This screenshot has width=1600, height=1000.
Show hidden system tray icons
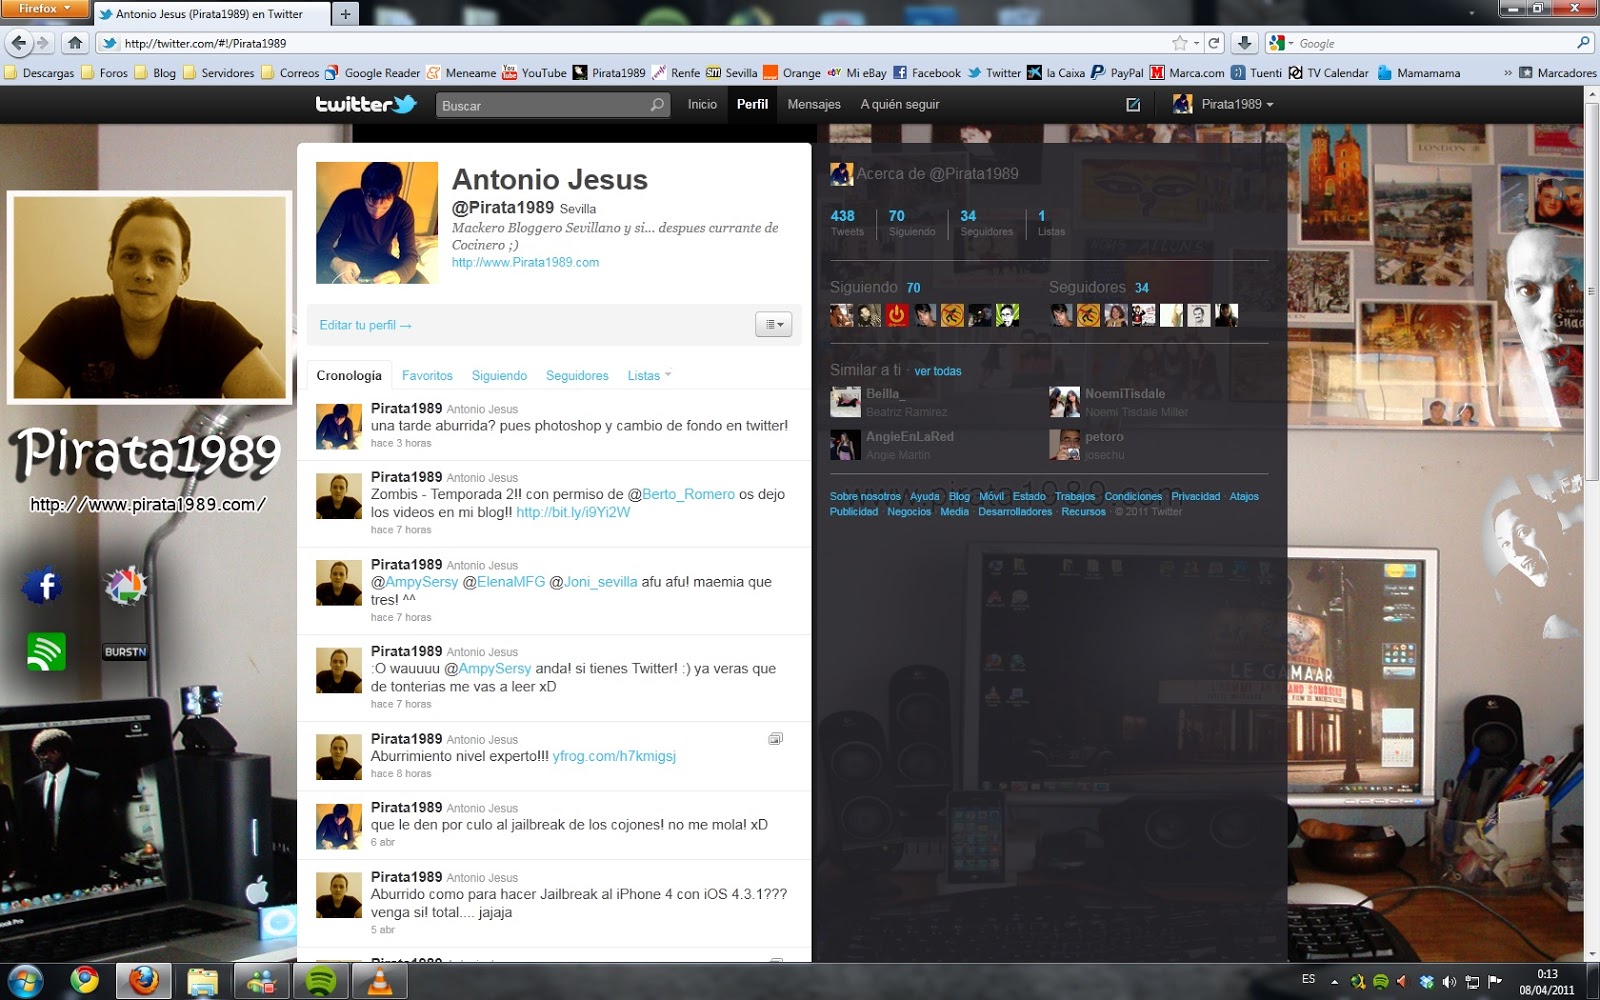pyautogui.click(x=1334, y=982)
